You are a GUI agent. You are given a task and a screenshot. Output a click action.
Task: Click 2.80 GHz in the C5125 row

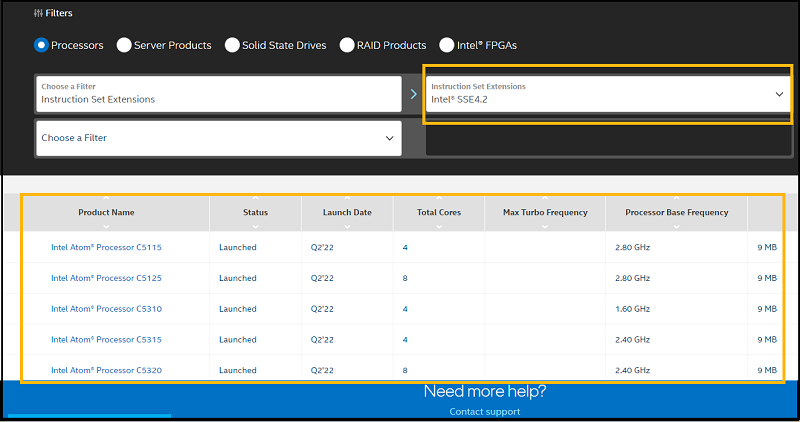(x=632, y=278)
